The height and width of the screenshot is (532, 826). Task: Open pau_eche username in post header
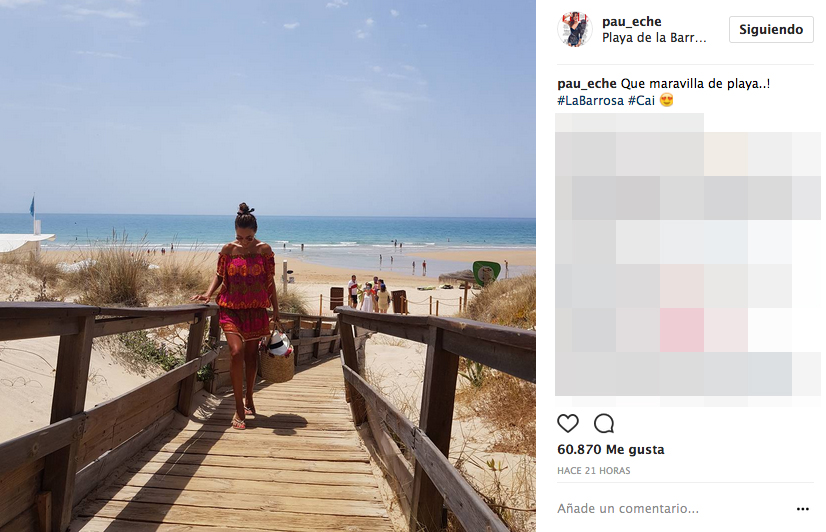pyautogui.click(x=632, y=22)
